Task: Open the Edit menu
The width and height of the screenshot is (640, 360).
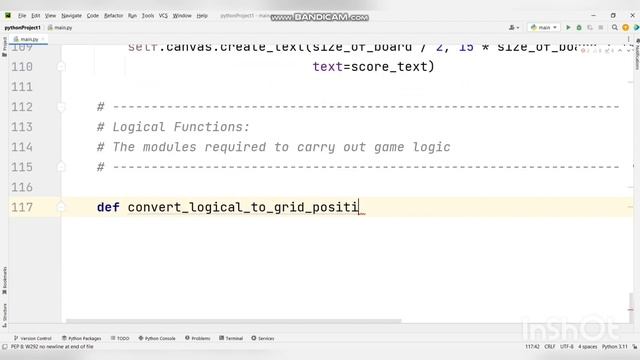Action: pos(36,16)
